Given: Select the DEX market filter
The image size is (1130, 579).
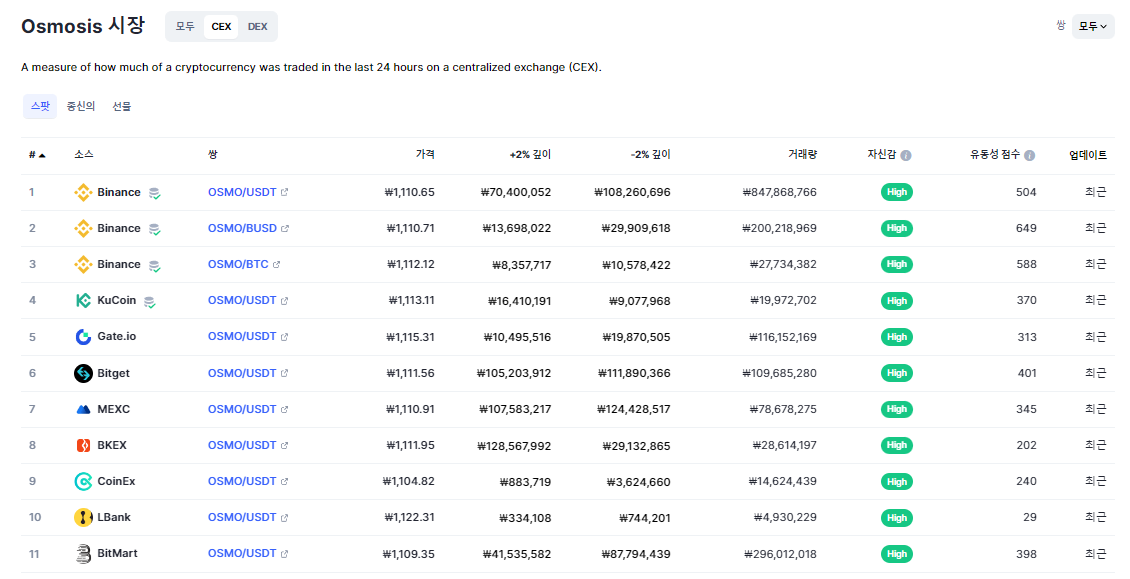Looking at the screenshot, I should (x=257, y=26).
